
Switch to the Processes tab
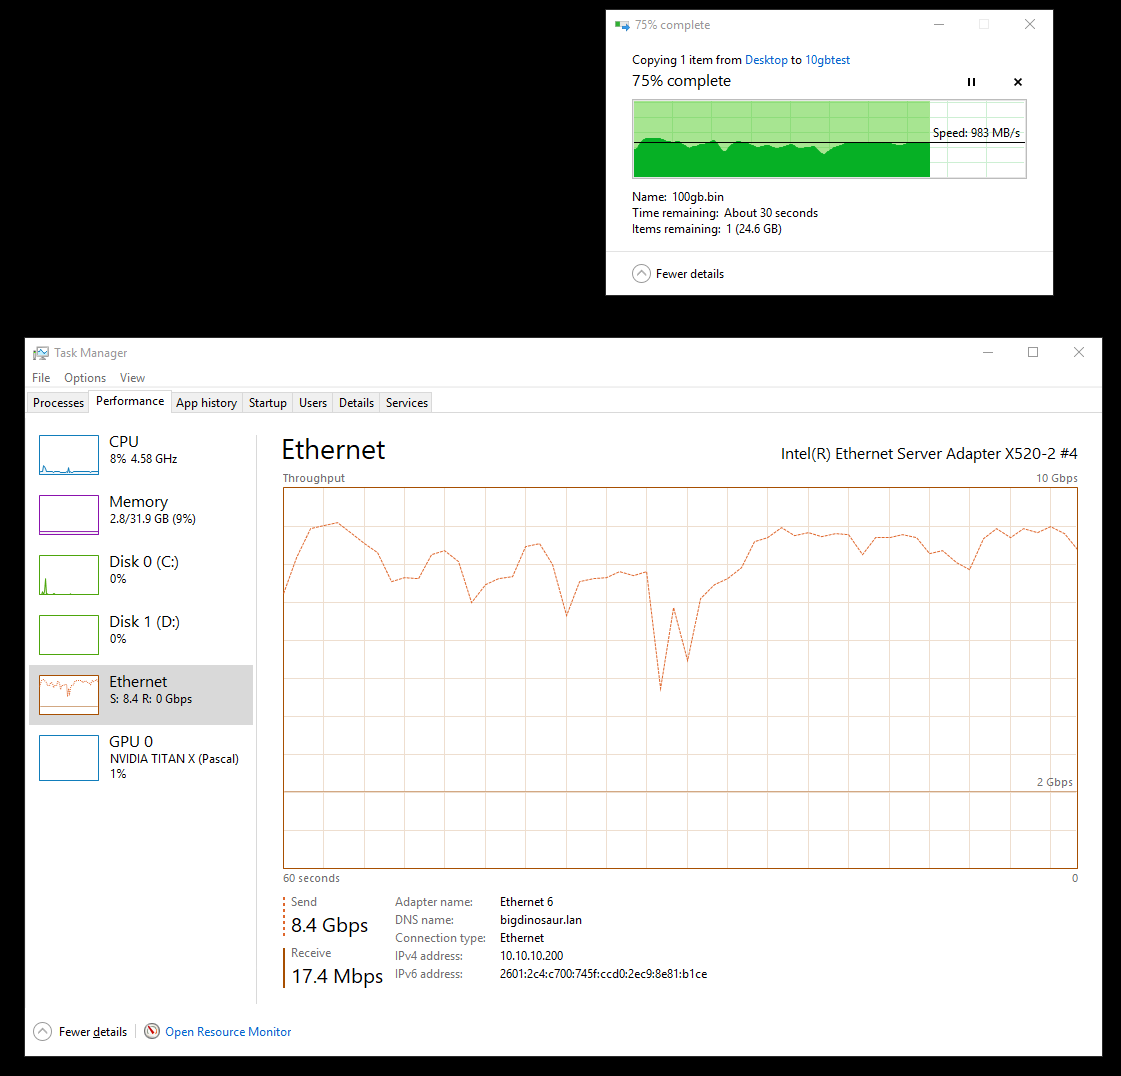[x=58, y=403]
